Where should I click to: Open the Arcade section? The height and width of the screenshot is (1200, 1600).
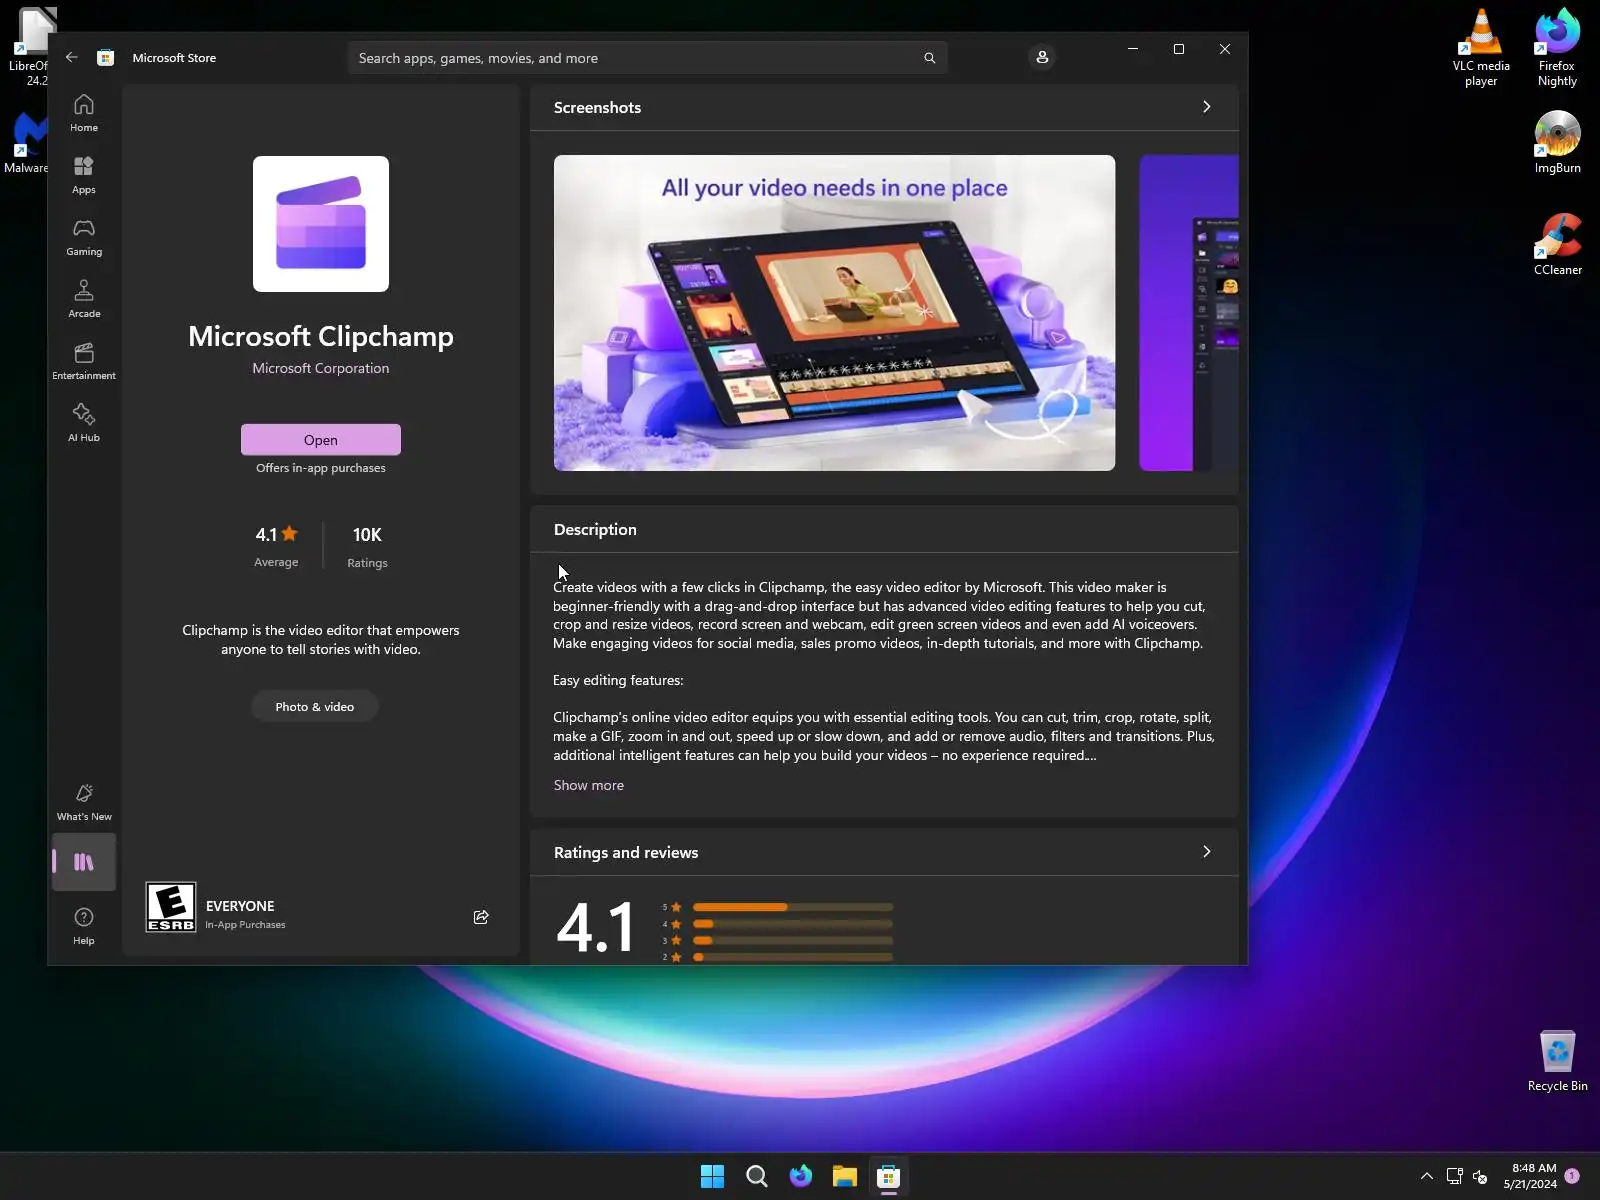[x=84, y=299]
